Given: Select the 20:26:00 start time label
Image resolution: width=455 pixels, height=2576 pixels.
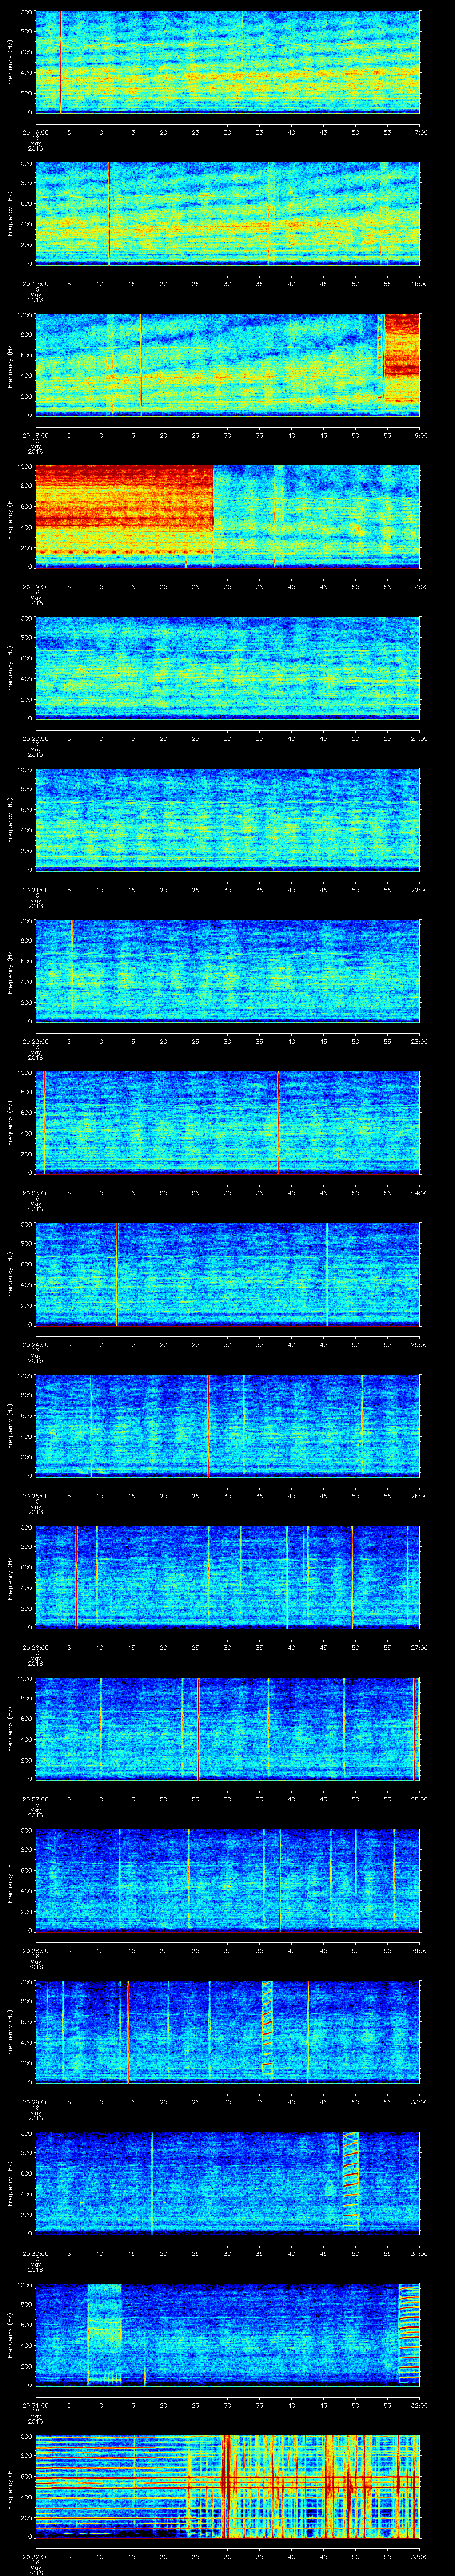Looking at the screenshot, I should click(35, 1647).
